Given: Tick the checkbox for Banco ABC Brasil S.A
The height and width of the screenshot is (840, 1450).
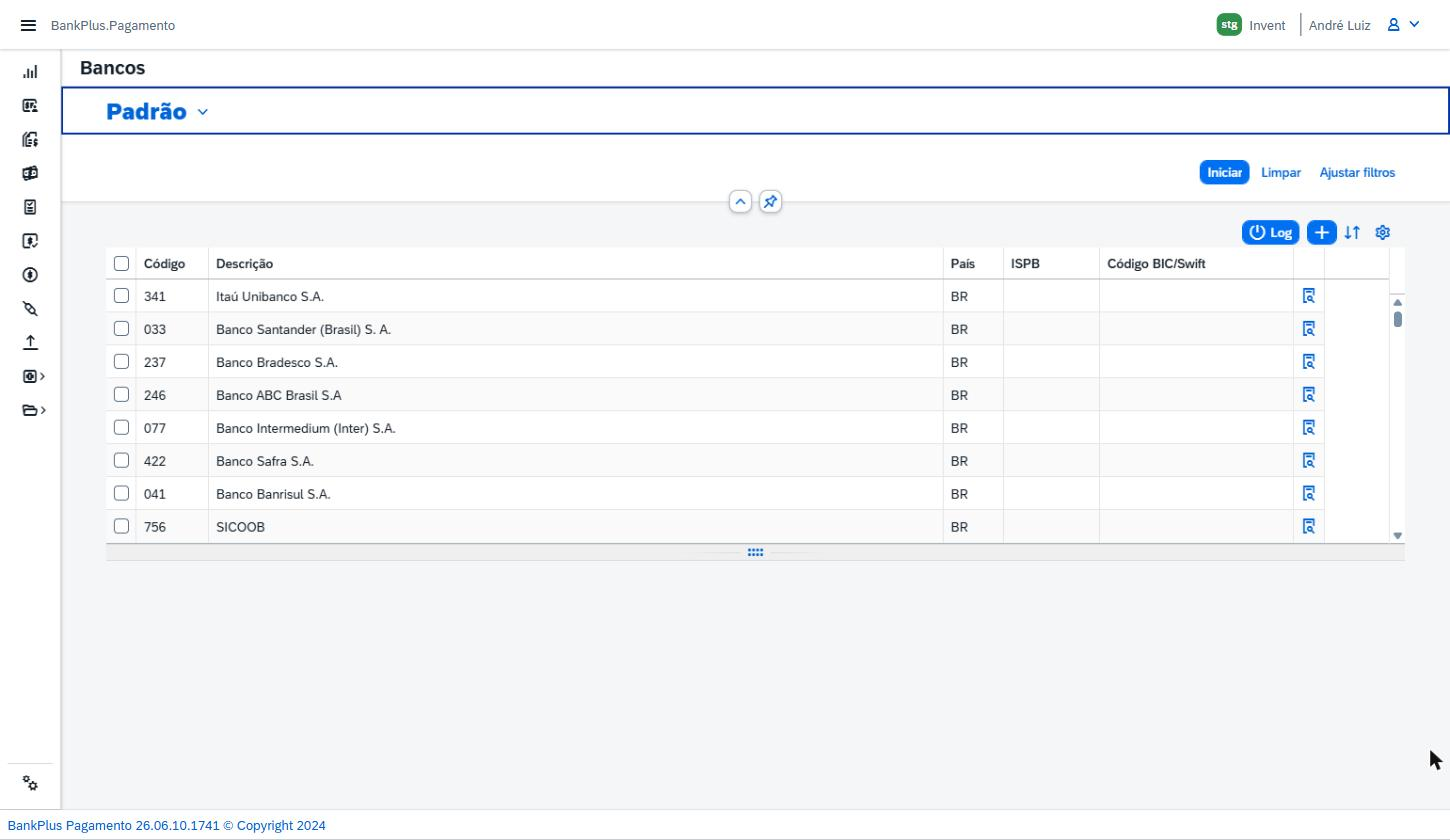Looking at the screenshot, I should pyautogui.click(x=121, y=395).
